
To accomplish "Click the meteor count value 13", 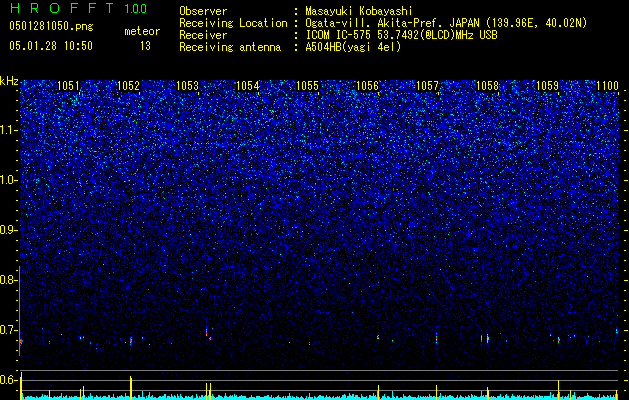I will tap(145, 46).
